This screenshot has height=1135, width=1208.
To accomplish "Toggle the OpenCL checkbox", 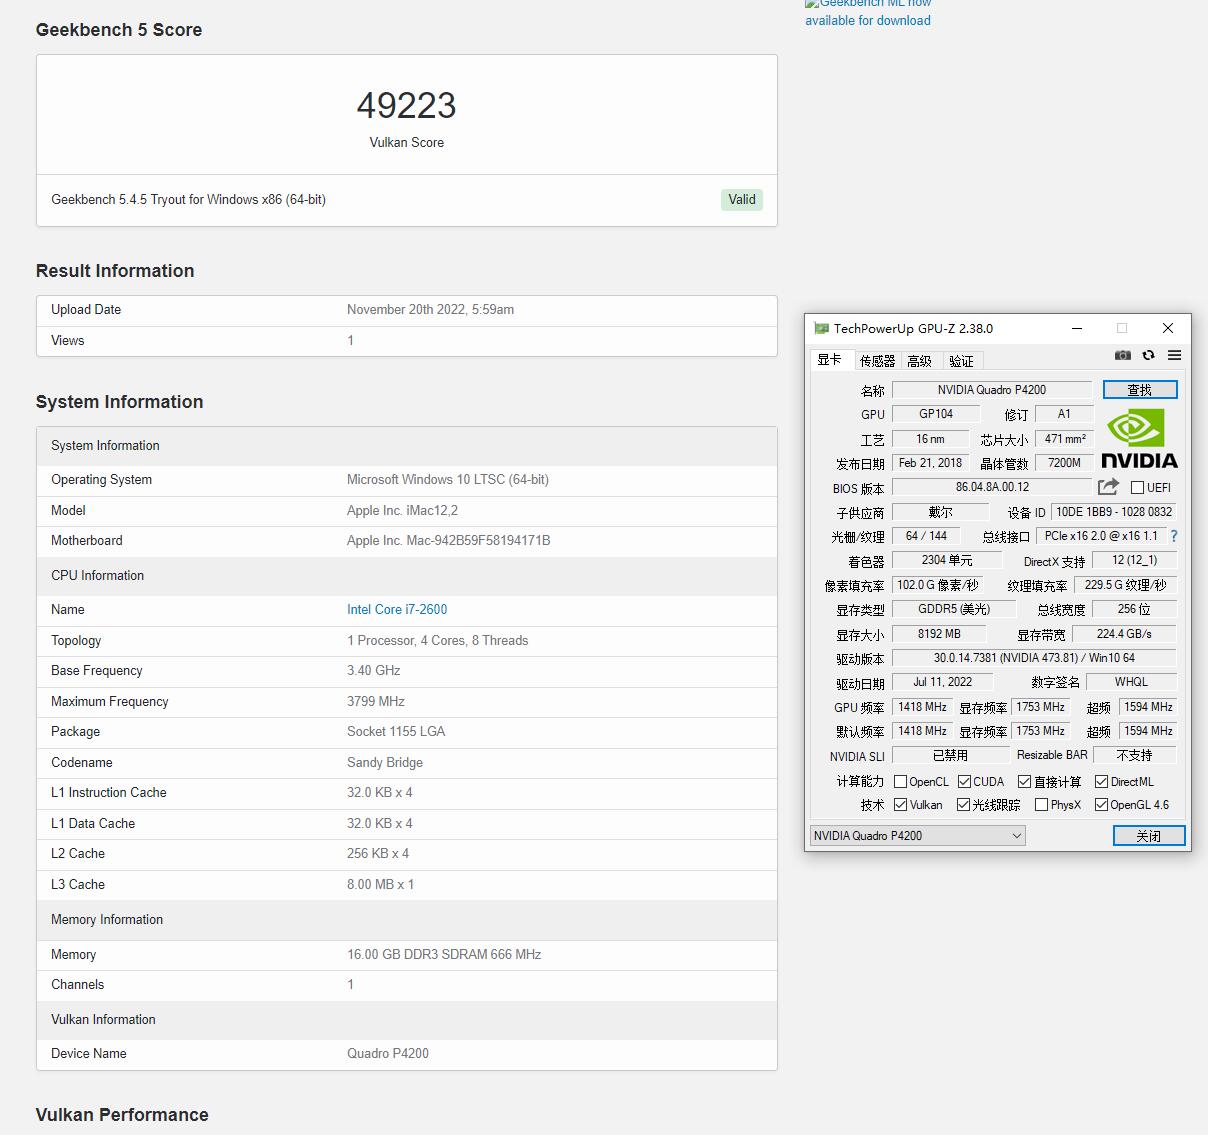I will (x=900, y=782).
